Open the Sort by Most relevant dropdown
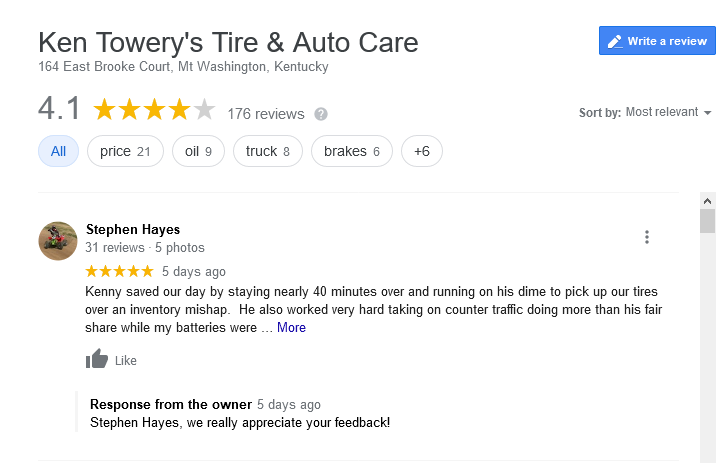Viewport: 725px width, 463px height. click(x=668, y=112)
